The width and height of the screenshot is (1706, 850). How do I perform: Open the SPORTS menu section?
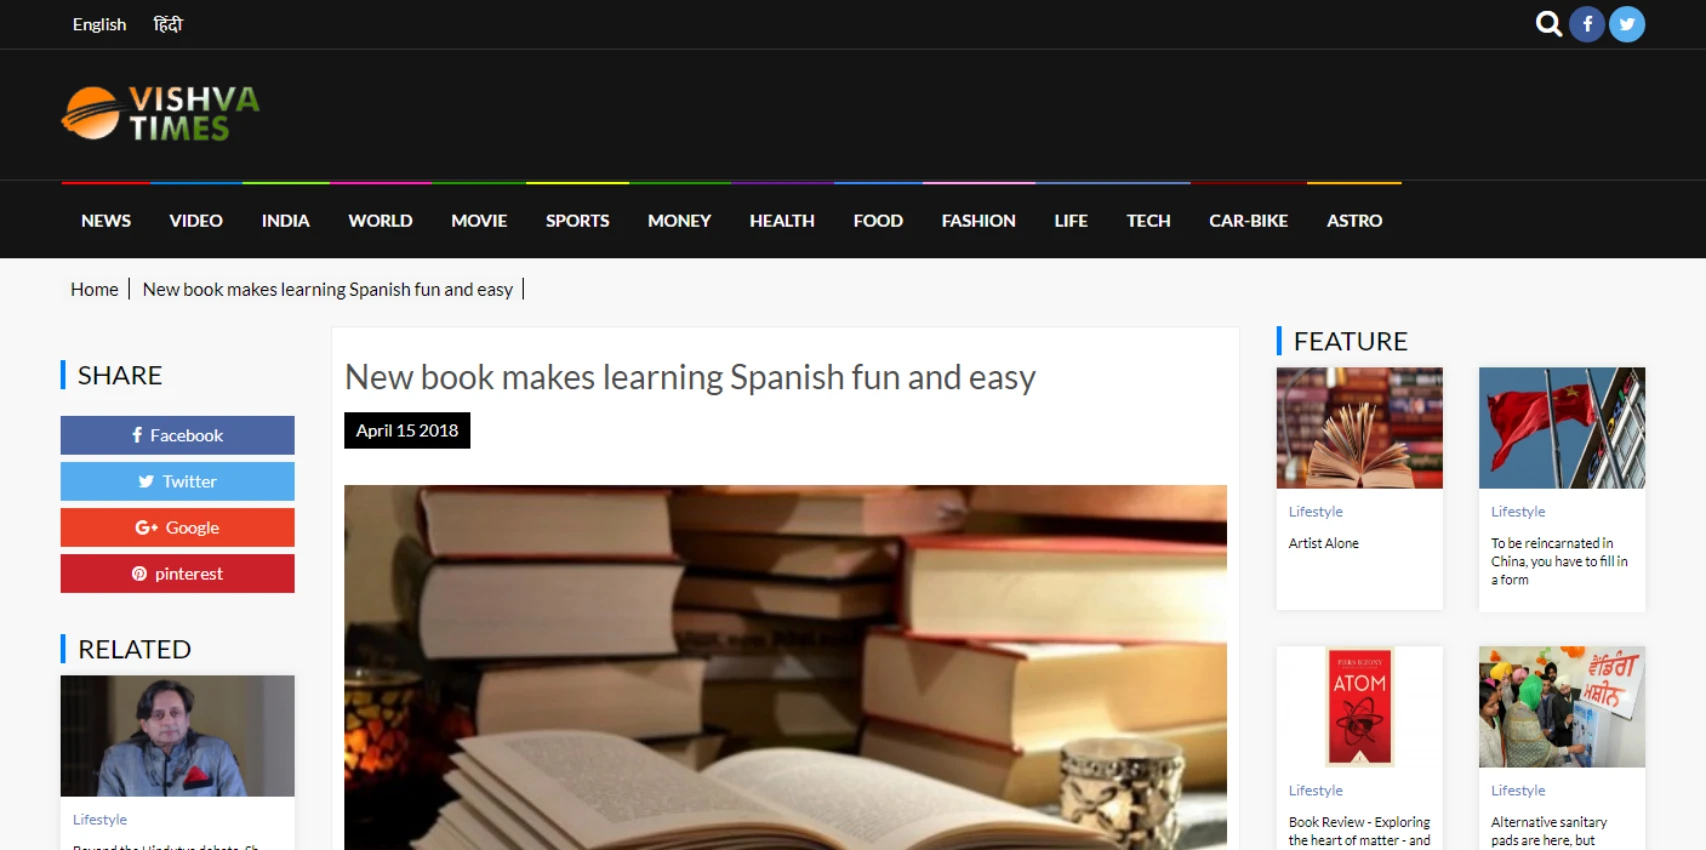577,220
